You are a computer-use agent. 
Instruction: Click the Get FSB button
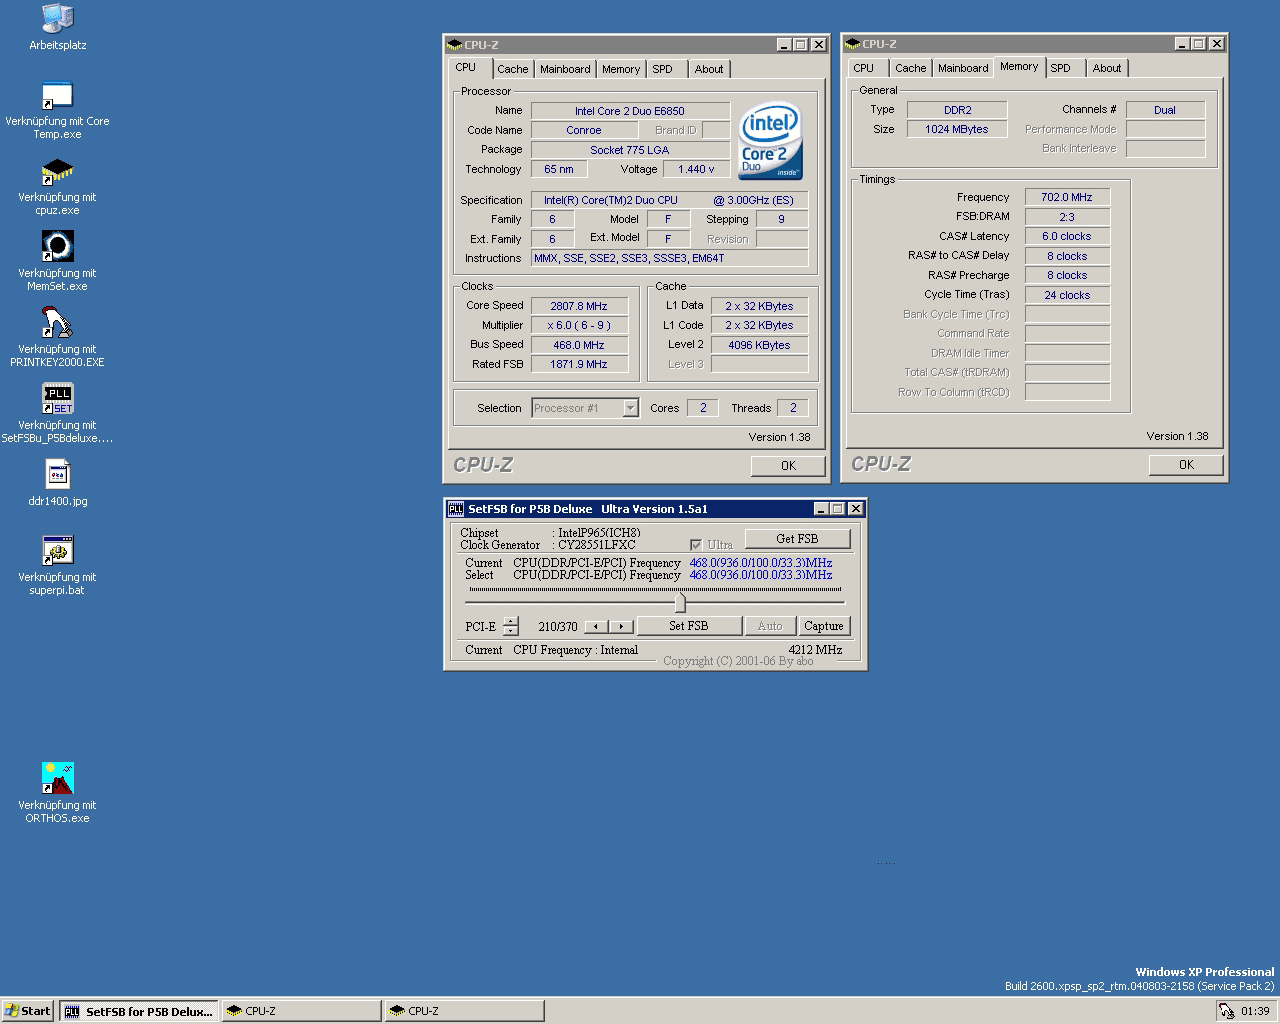[797, 538]
